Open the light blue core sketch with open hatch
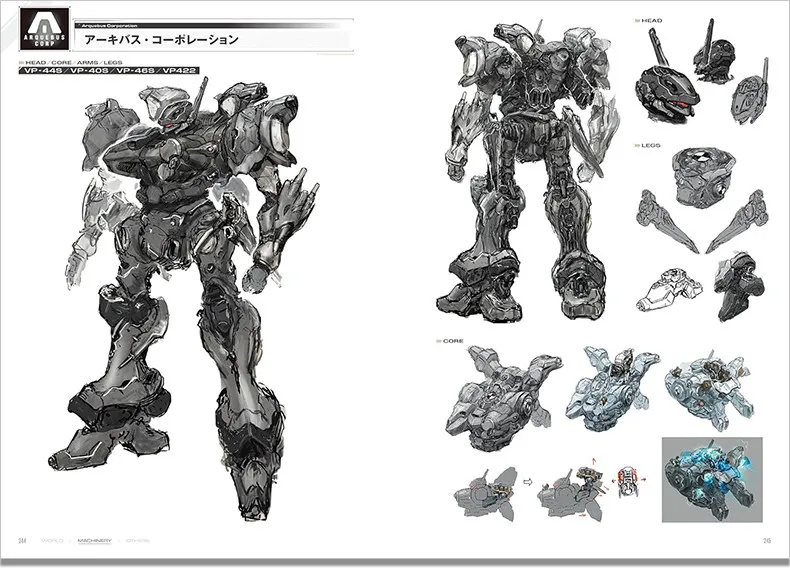Screen dimensions: 790x575 709,390
